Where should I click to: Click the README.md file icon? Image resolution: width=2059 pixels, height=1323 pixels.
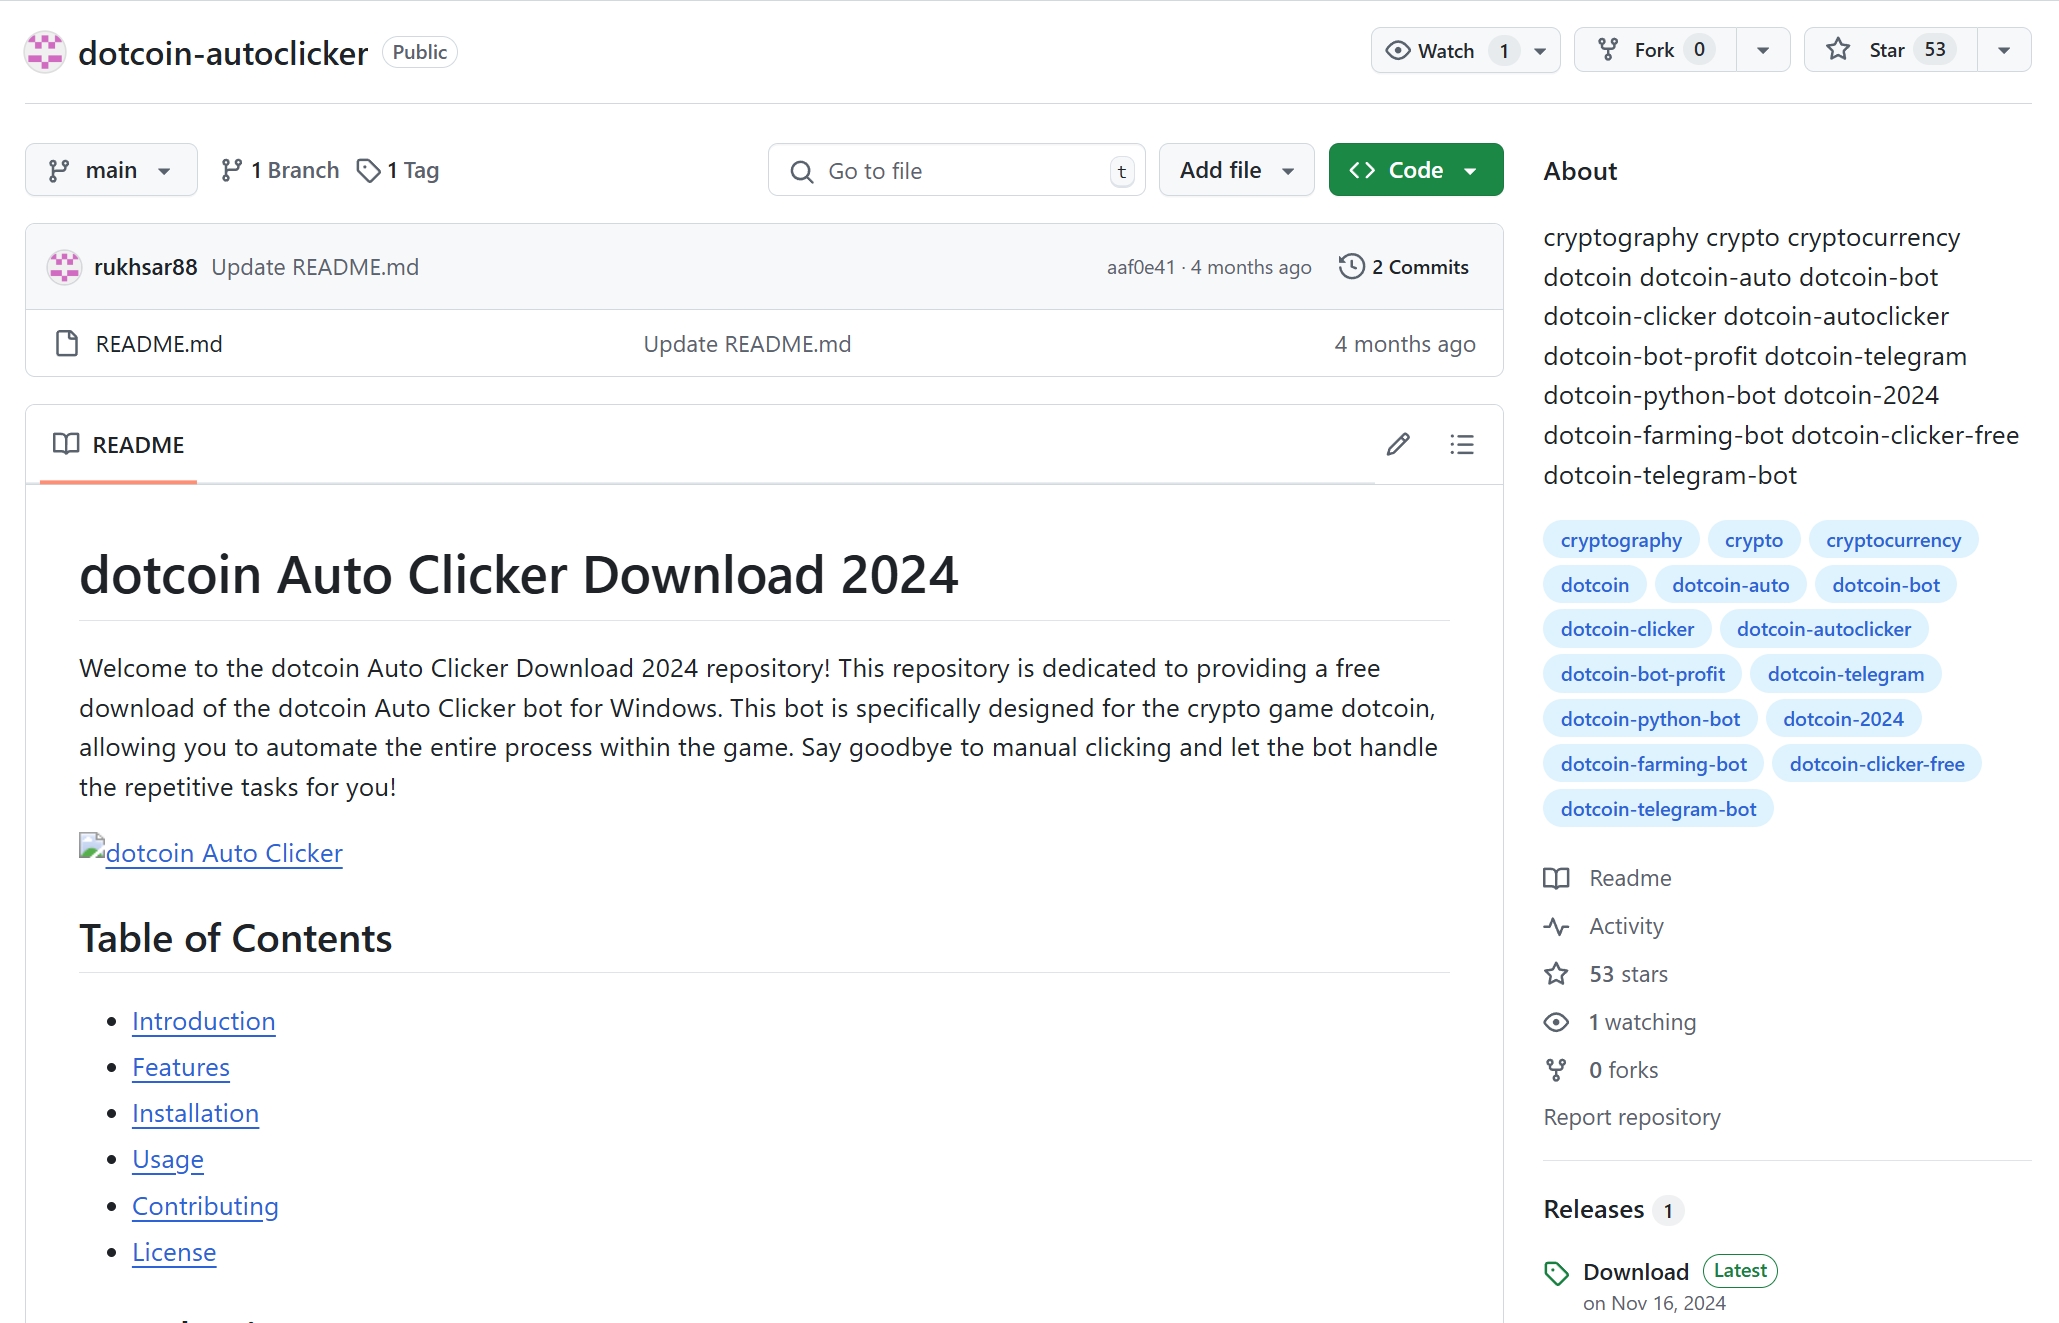coord(67,344)
